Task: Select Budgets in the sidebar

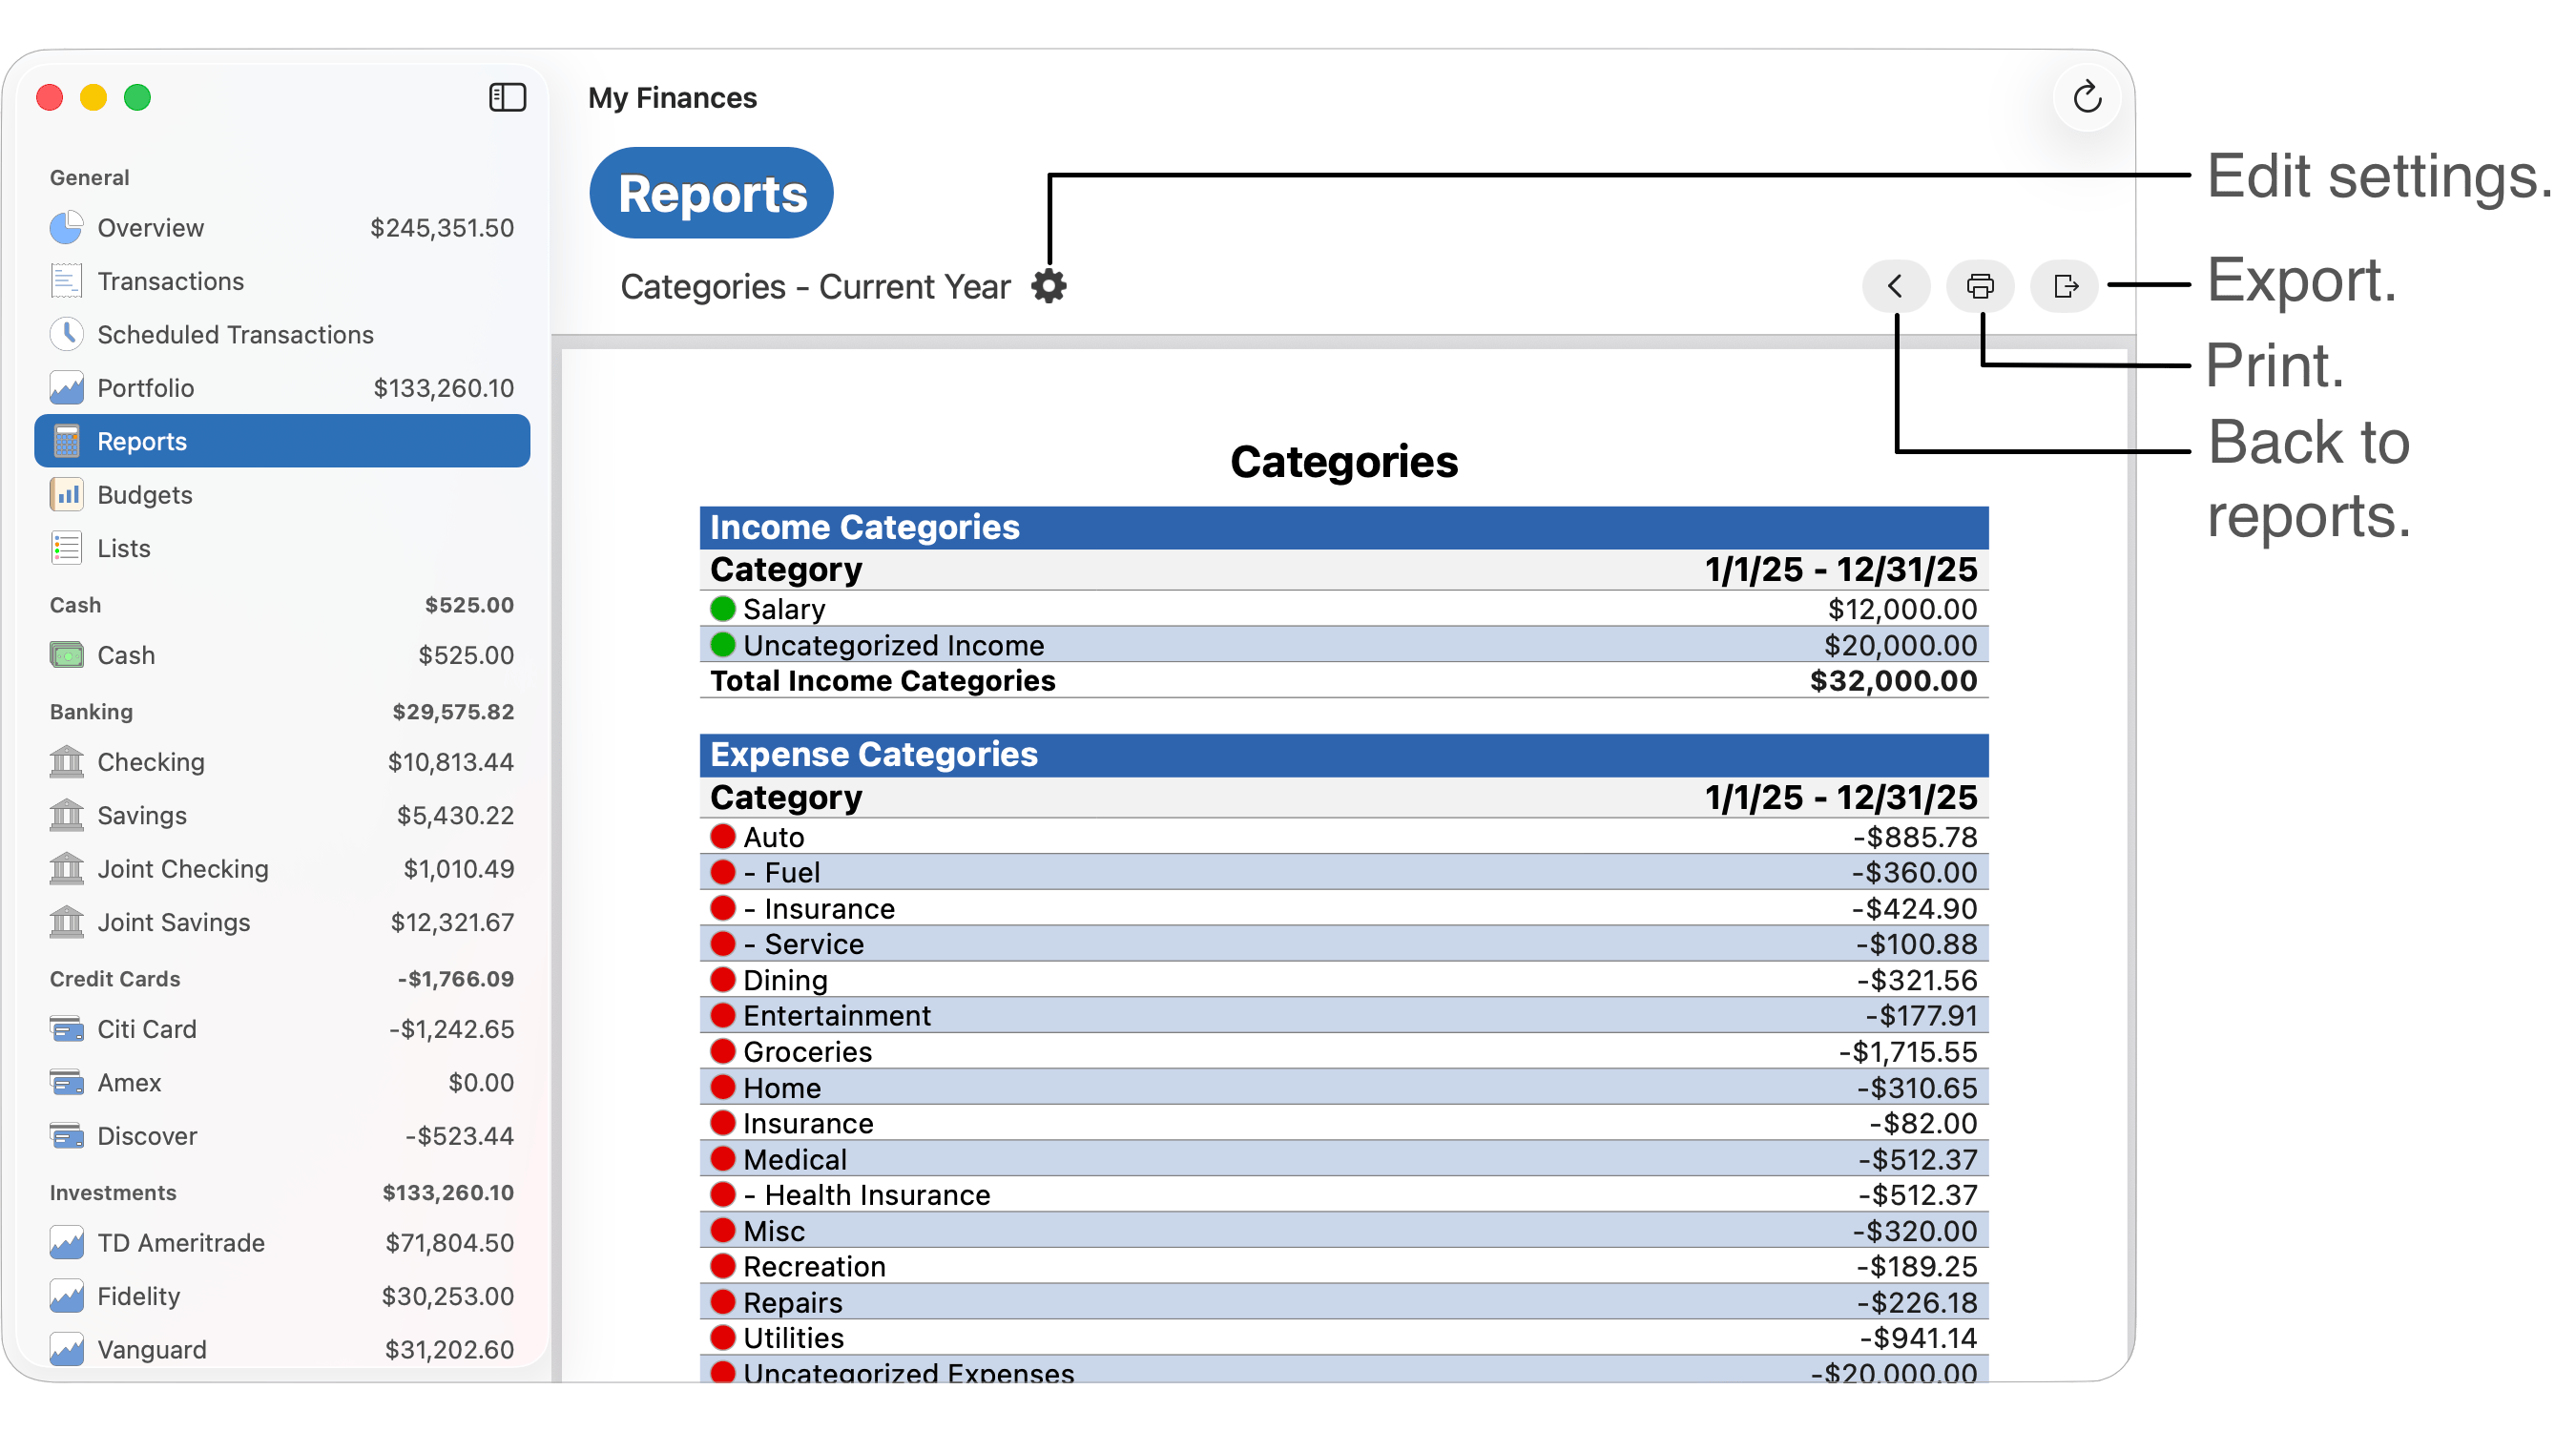Action: (x=145, y=495)
